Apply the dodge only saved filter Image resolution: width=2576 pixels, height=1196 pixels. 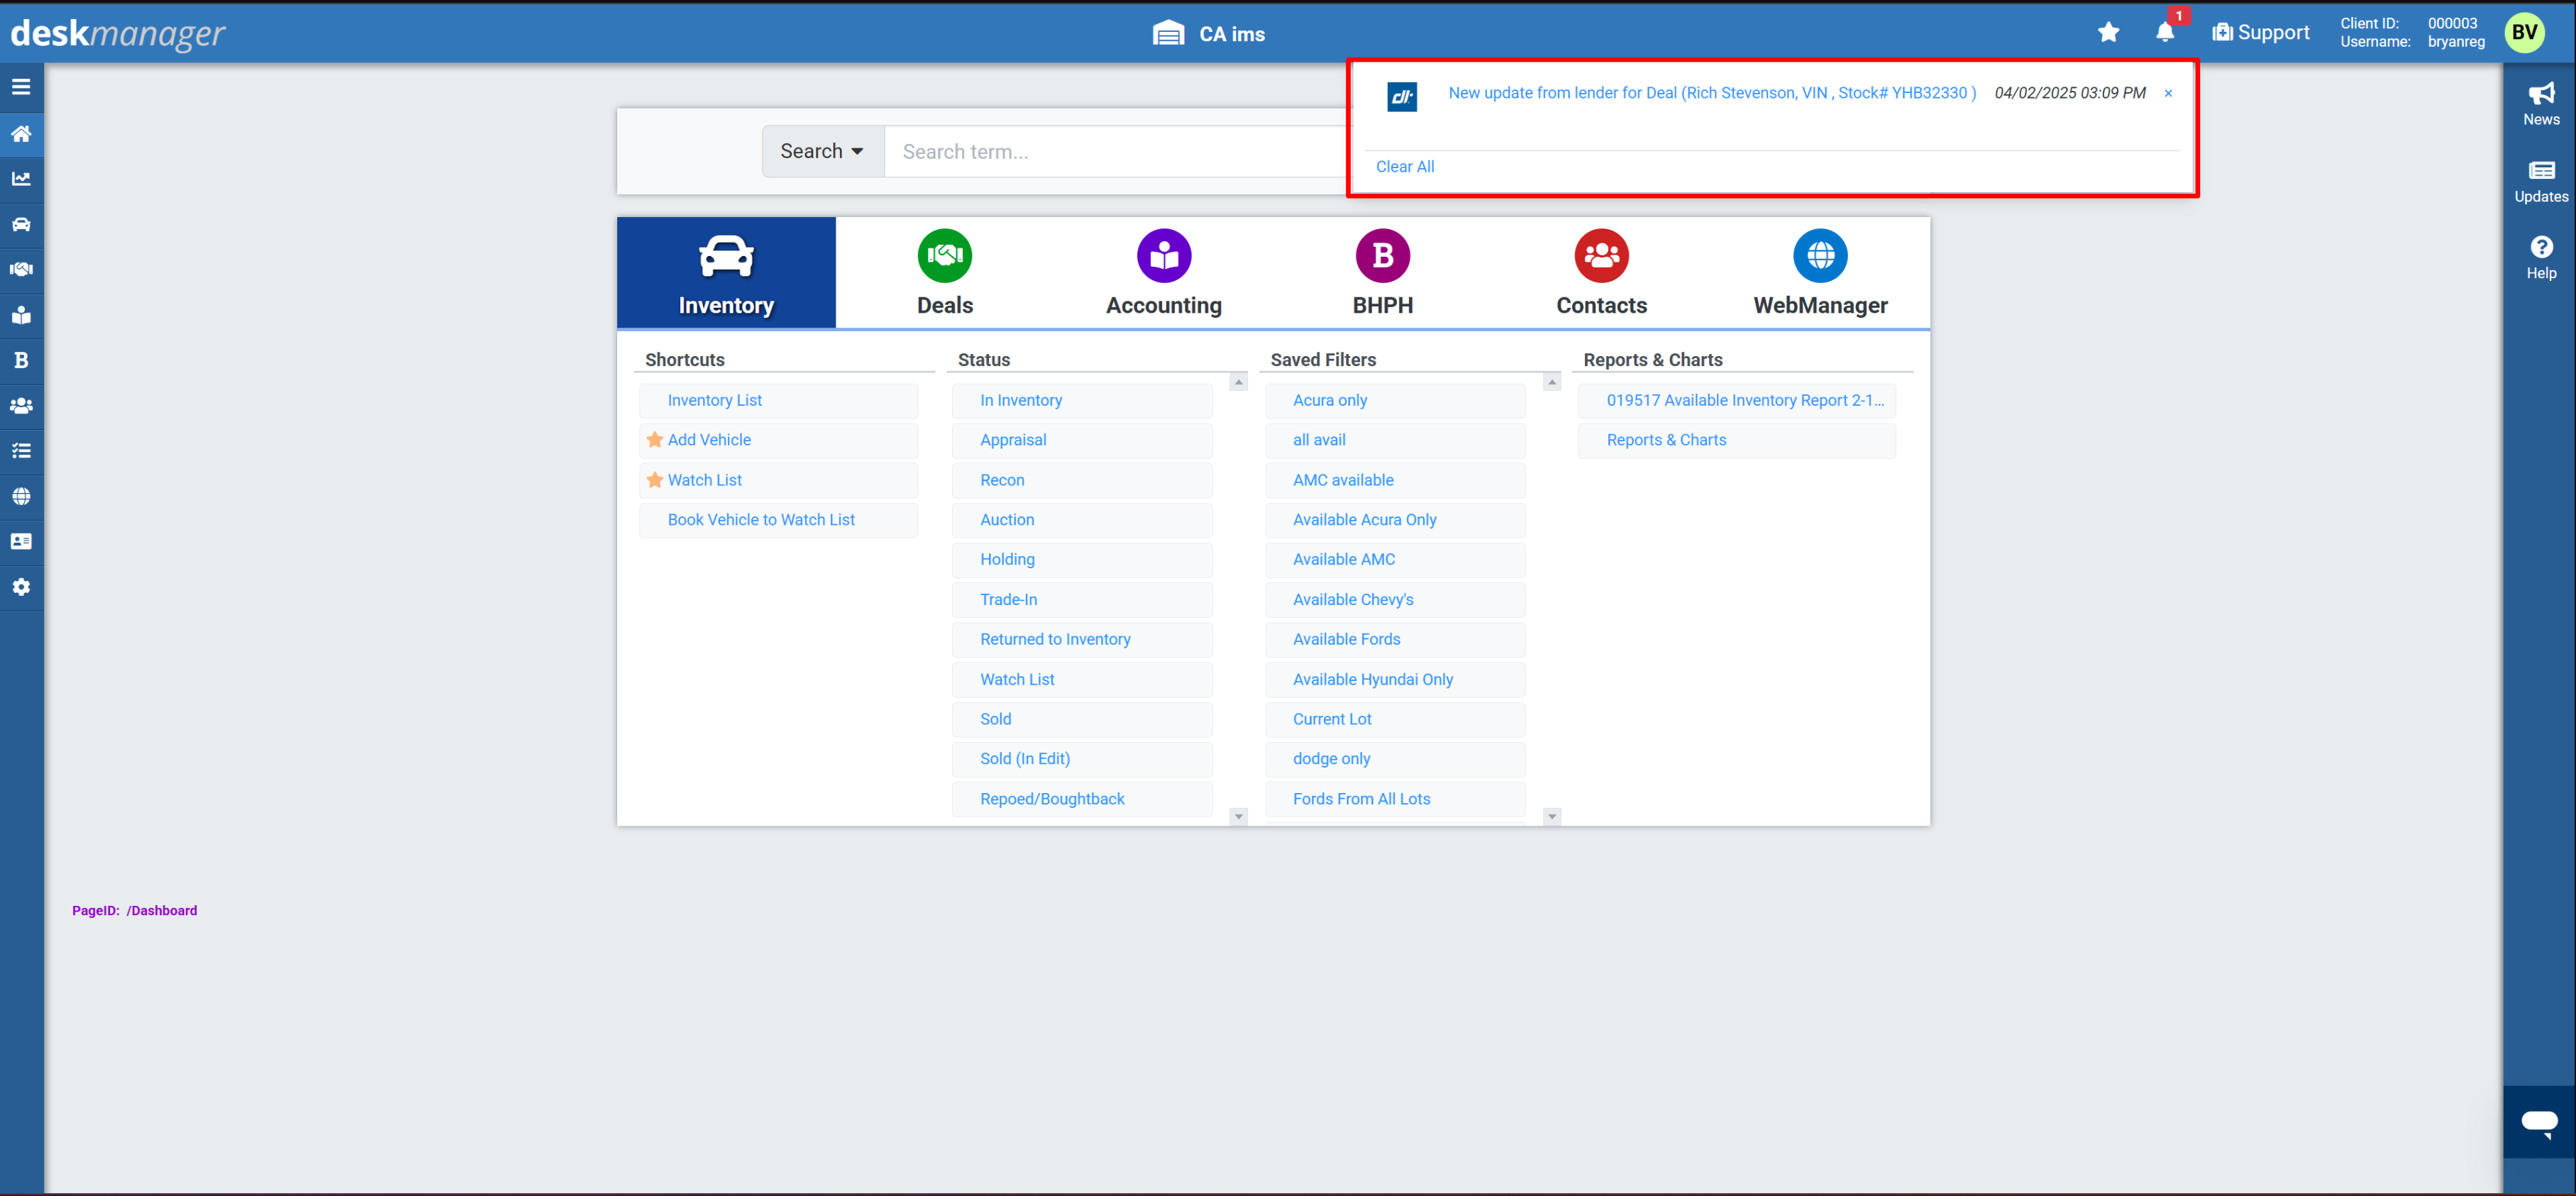[1395, 759]
